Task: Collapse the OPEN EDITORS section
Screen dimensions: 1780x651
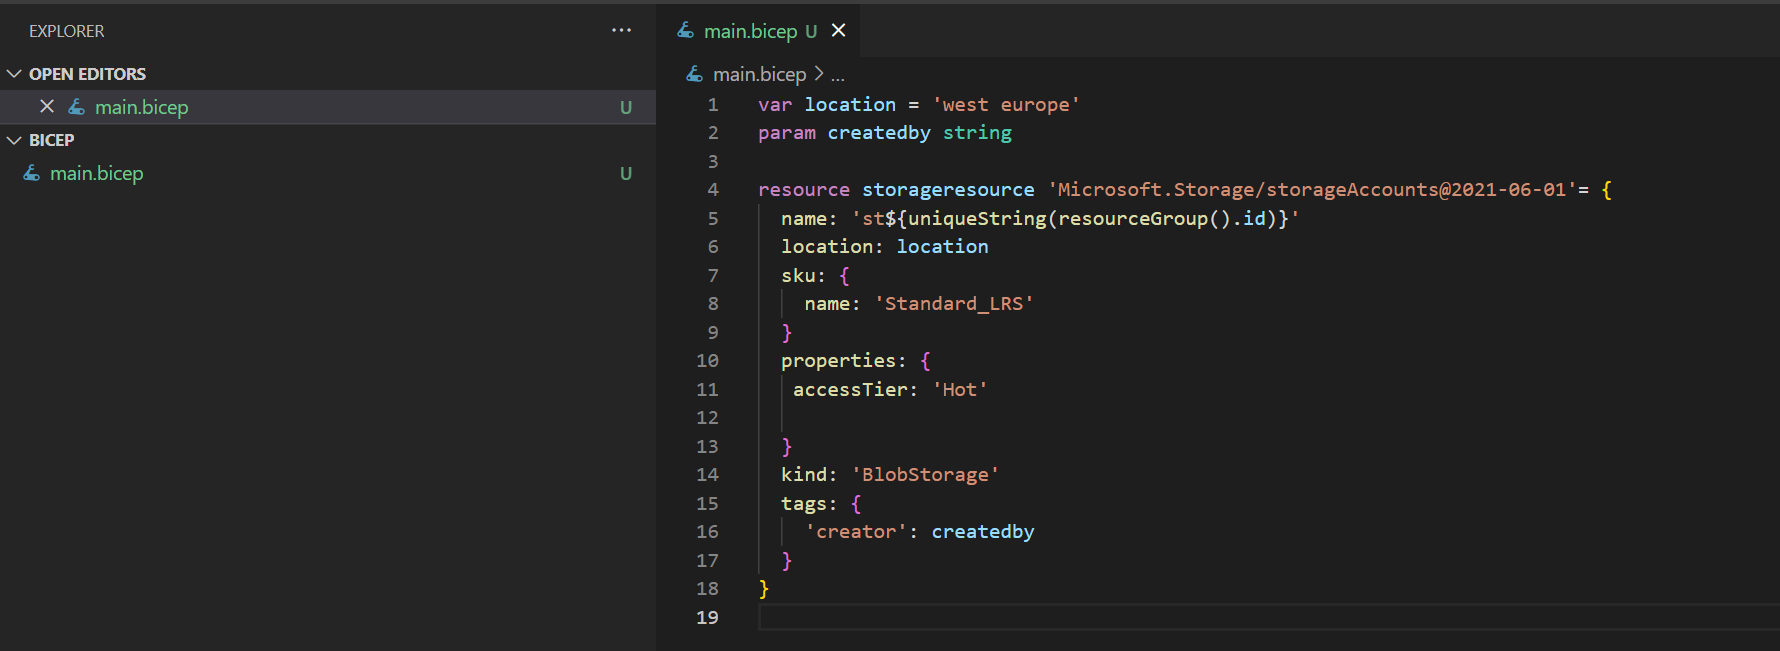Action: 15,74
